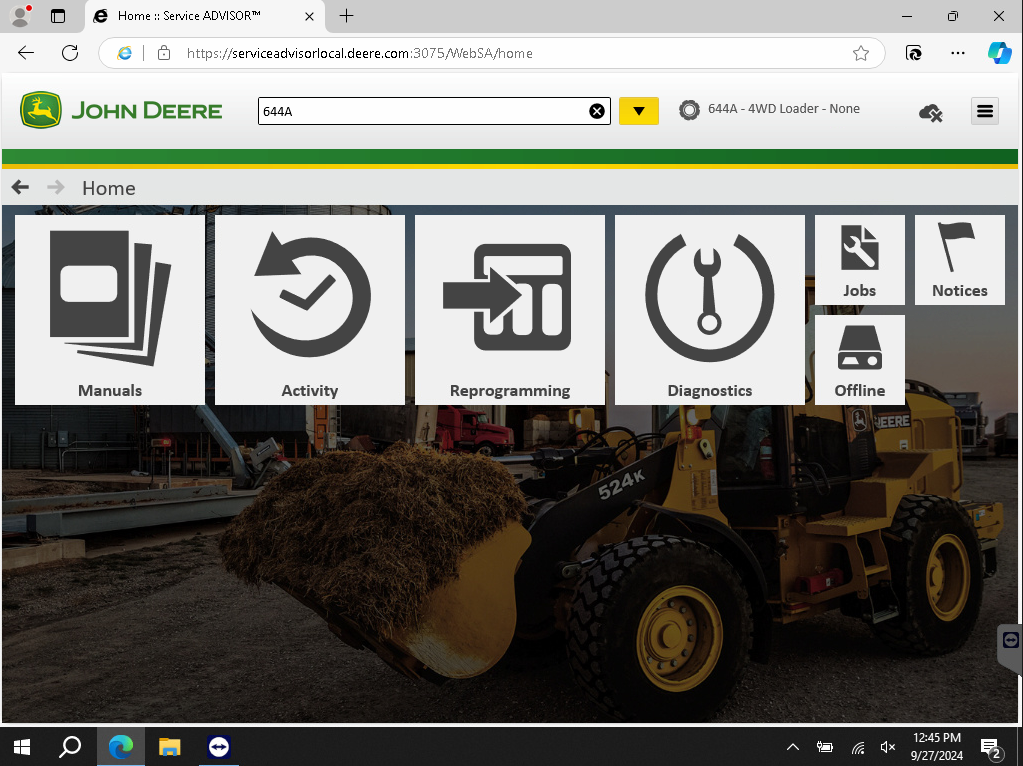Open the Jobs tile
Screen dimensions: 1023x766
[859, 260]
